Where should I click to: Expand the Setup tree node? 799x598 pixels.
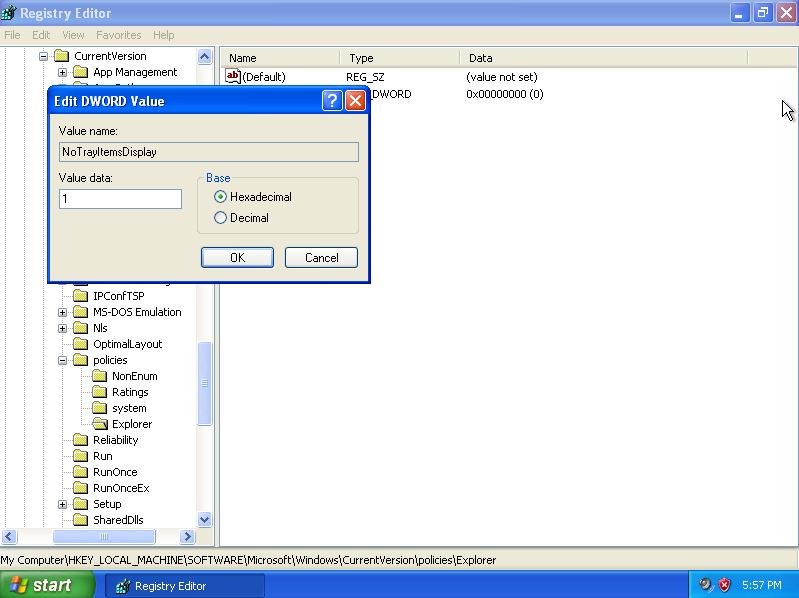point(62,504)
